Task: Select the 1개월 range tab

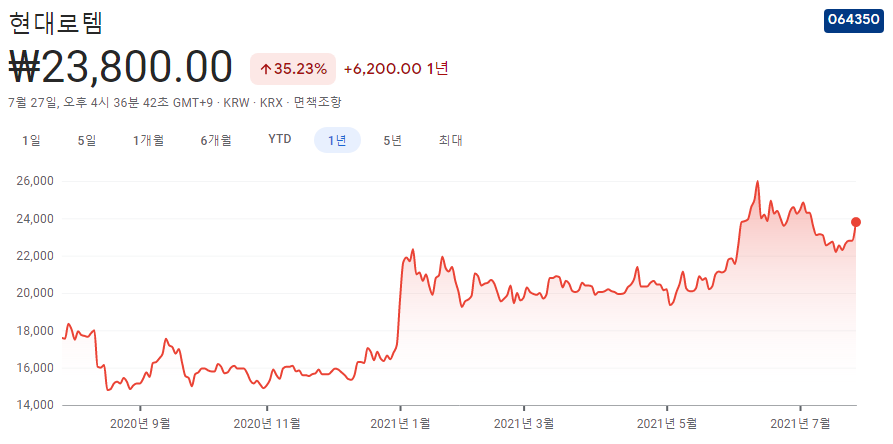Action: [x=149, y=141]
